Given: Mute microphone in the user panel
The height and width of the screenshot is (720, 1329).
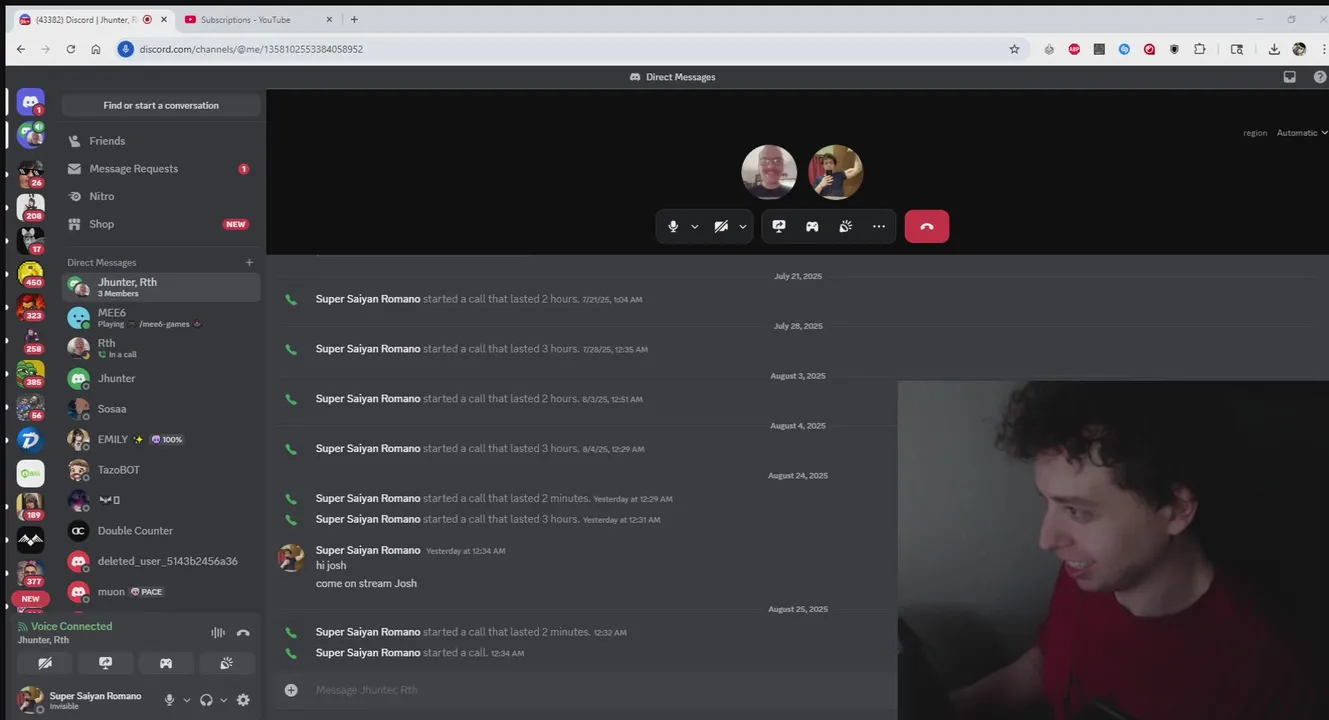Looking at the screenshot, I should 169,700.
